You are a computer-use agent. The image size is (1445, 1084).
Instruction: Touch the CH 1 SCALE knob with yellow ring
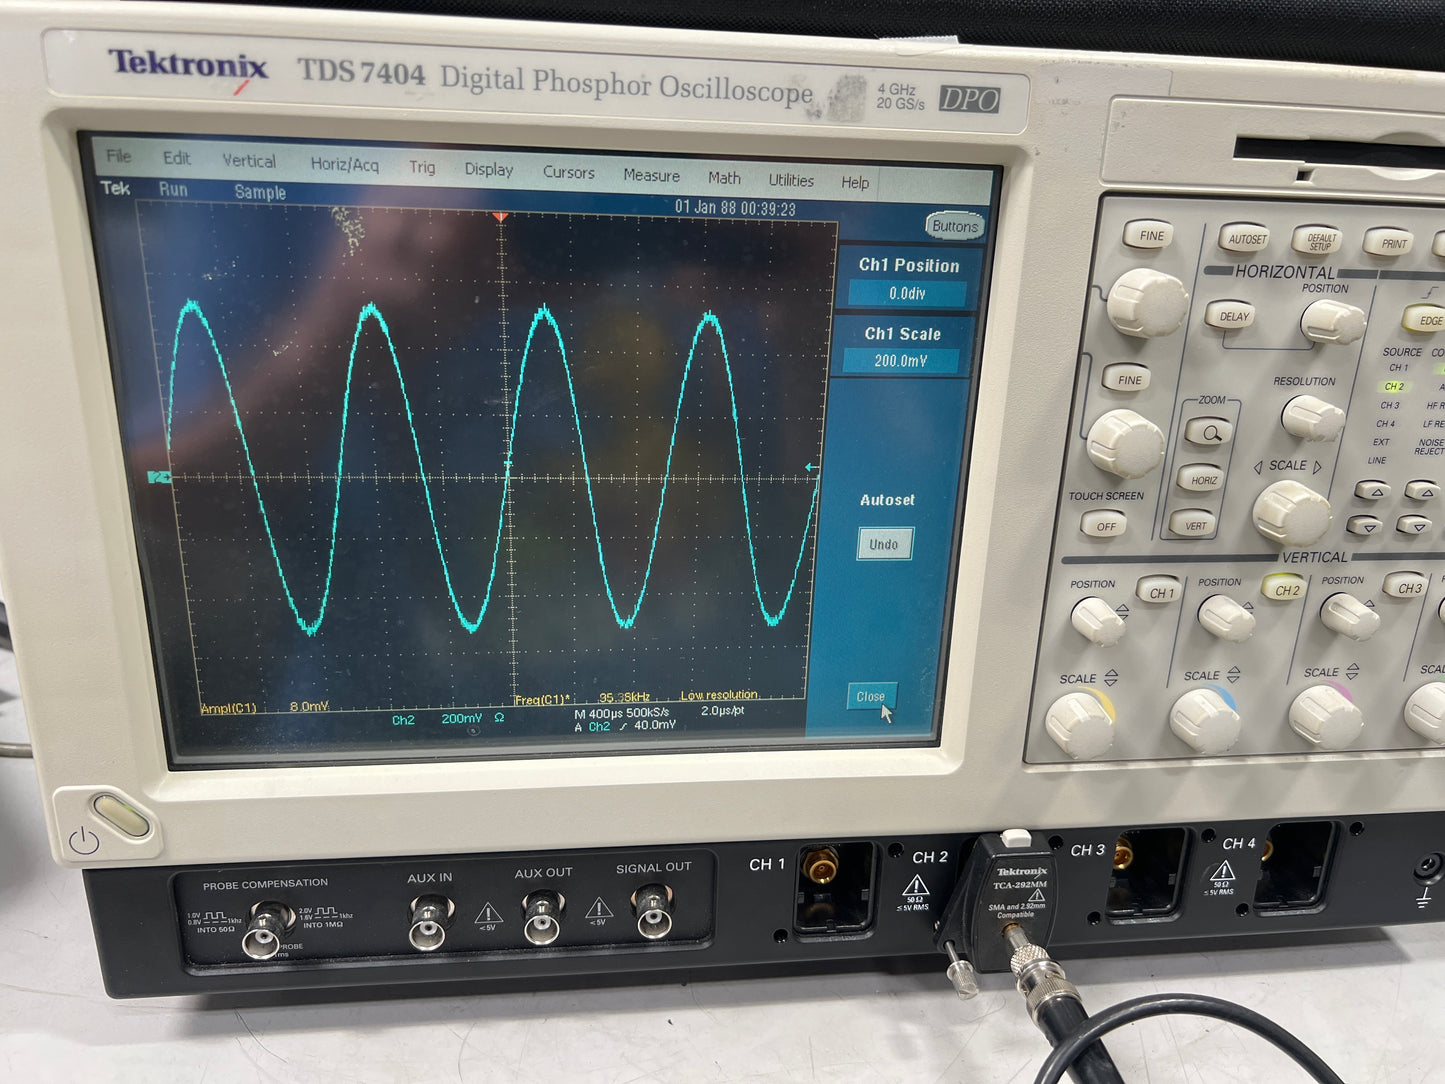click(1080, 723)
